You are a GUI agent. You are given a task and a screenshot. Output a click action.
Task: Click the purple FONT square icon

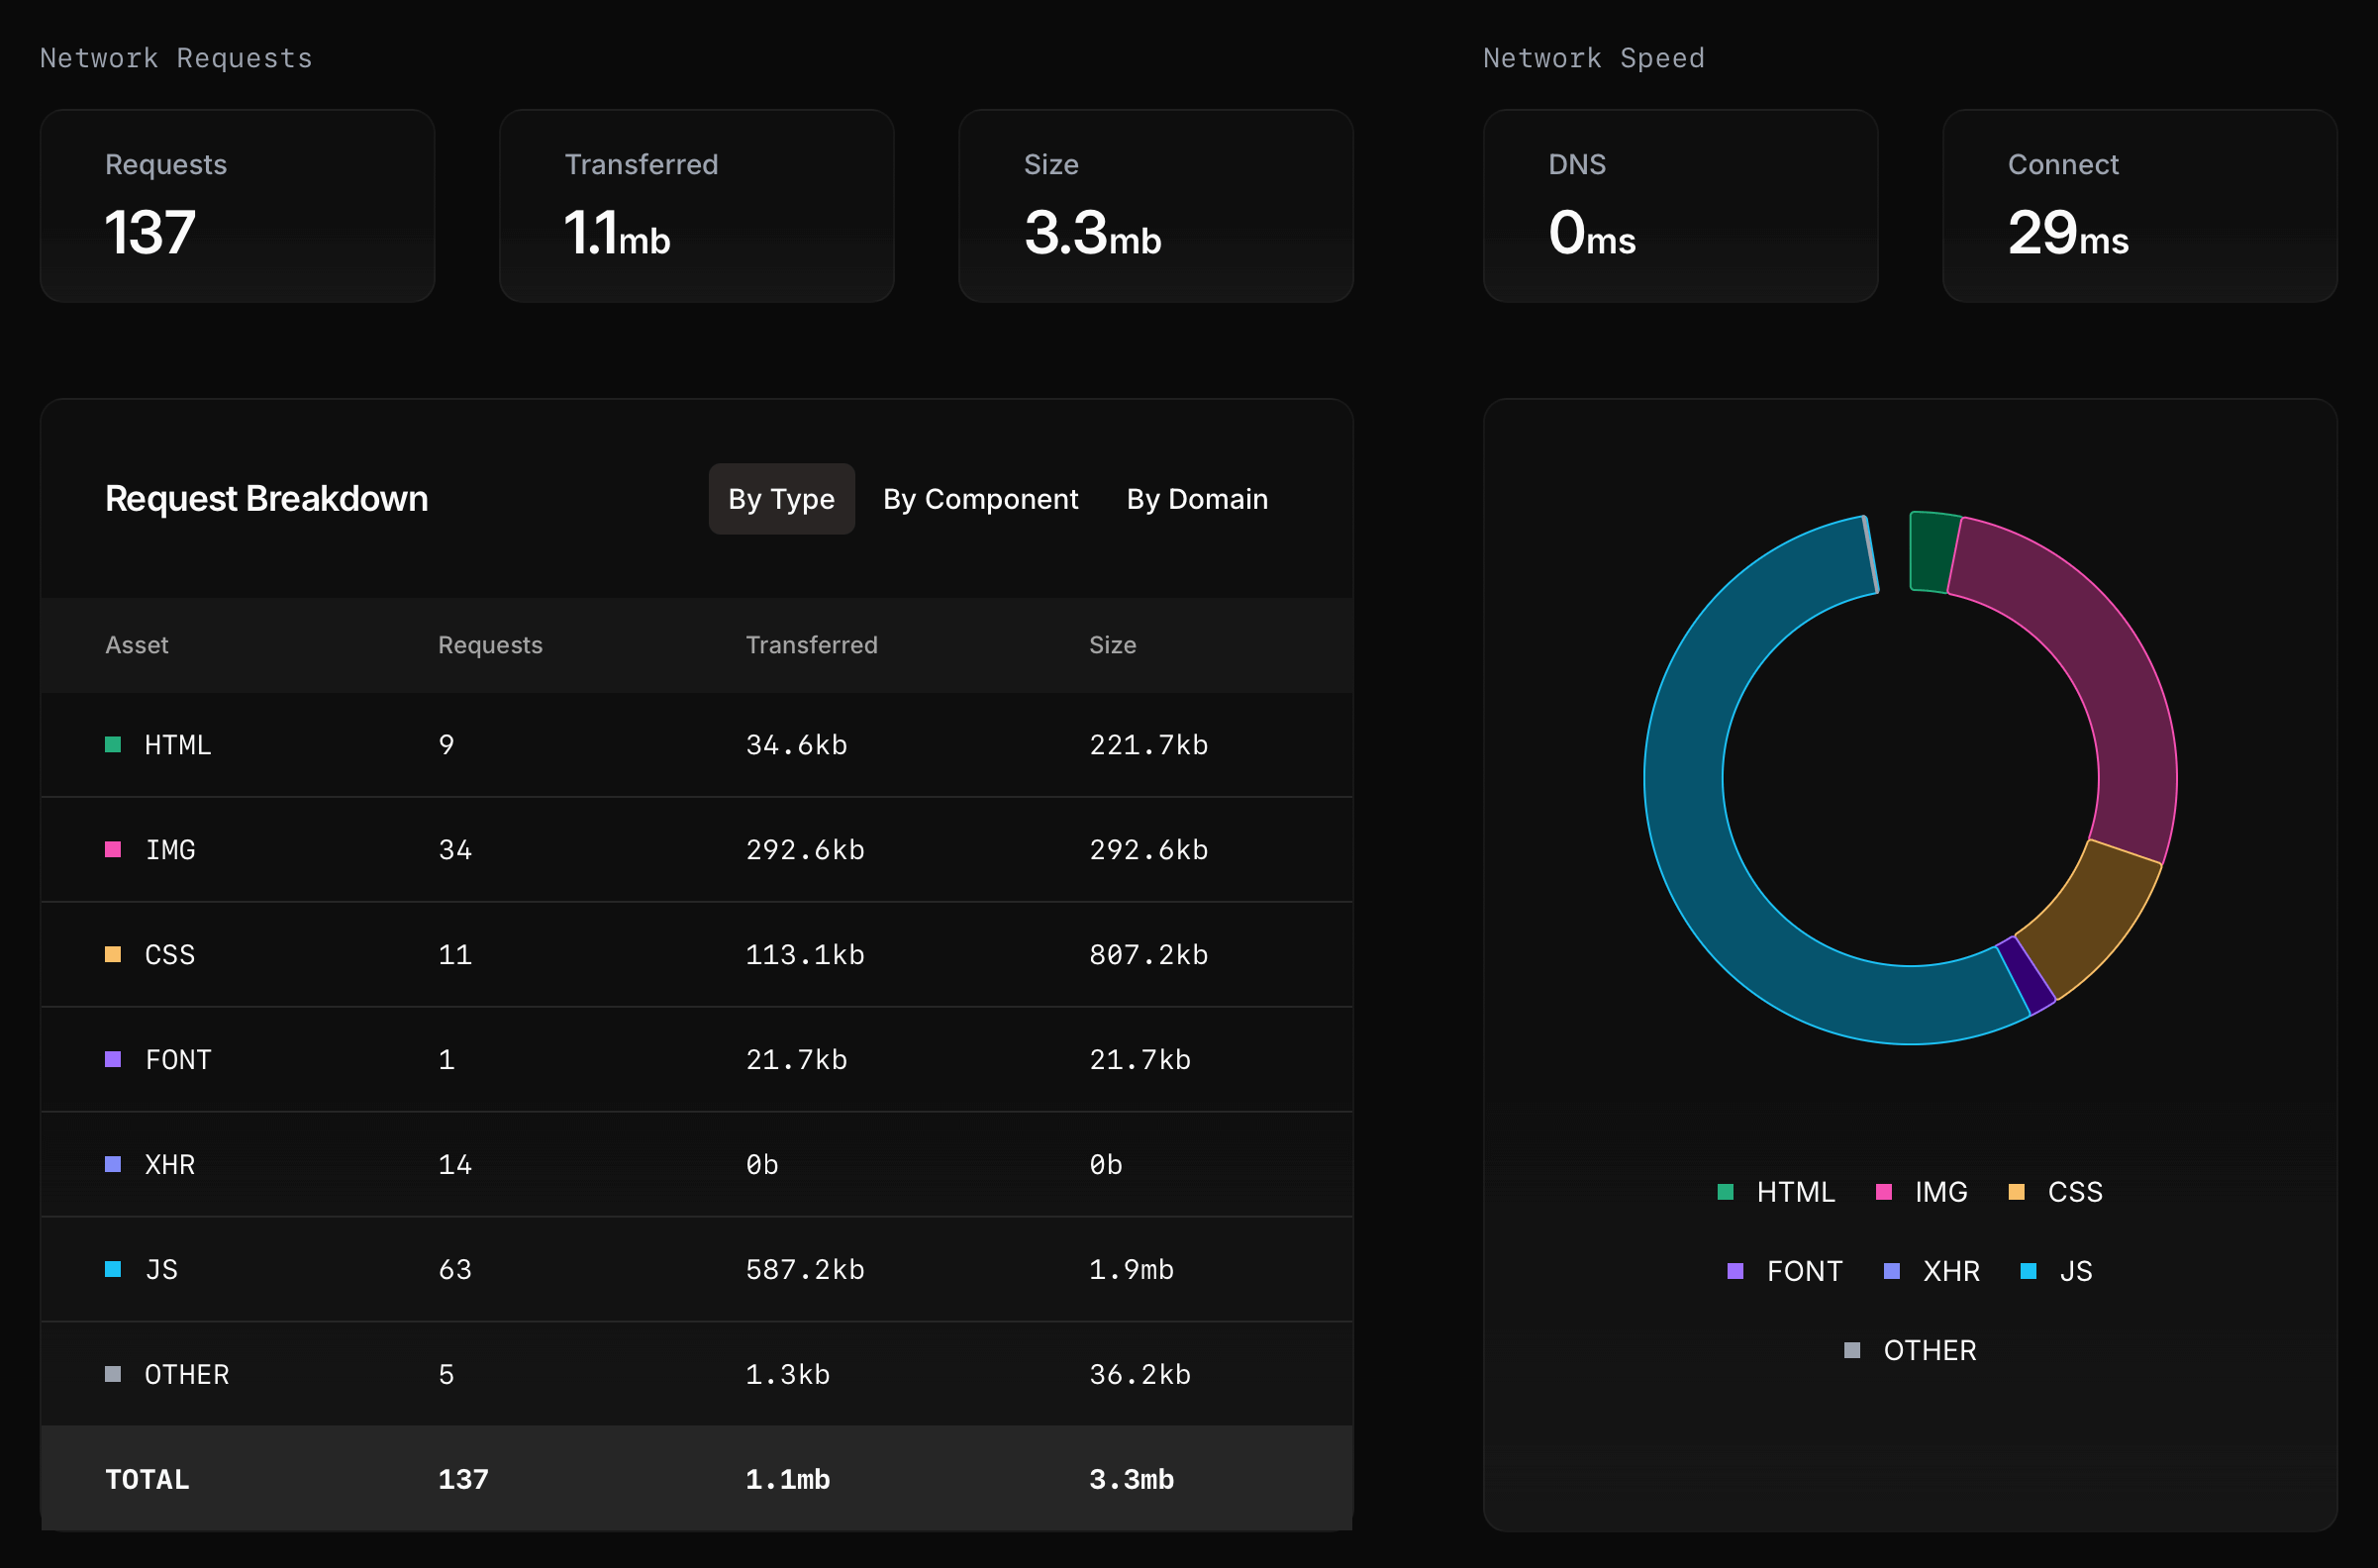[x=113, y=1059]
